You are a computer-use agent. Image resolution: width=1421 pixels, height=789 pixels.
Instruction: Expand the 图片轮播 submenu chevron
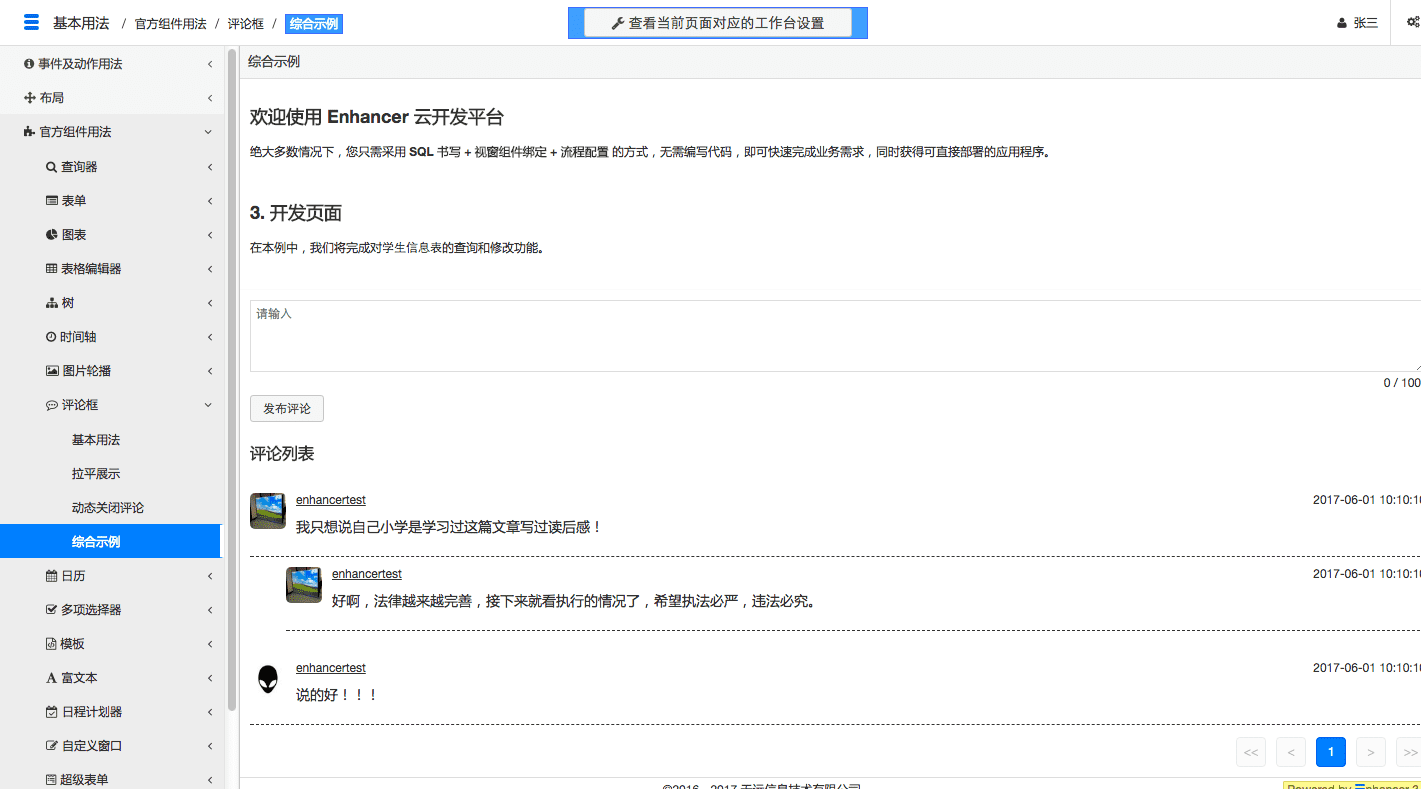coord(210,371)
